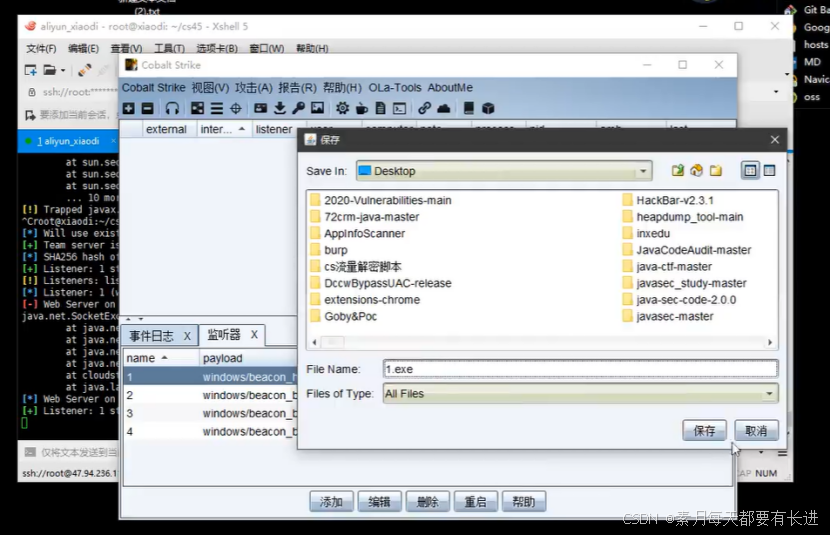Screen dimensions: 831x535
Task: Click the coffee cup Java applet icon
Action: (x=361, y=109)
